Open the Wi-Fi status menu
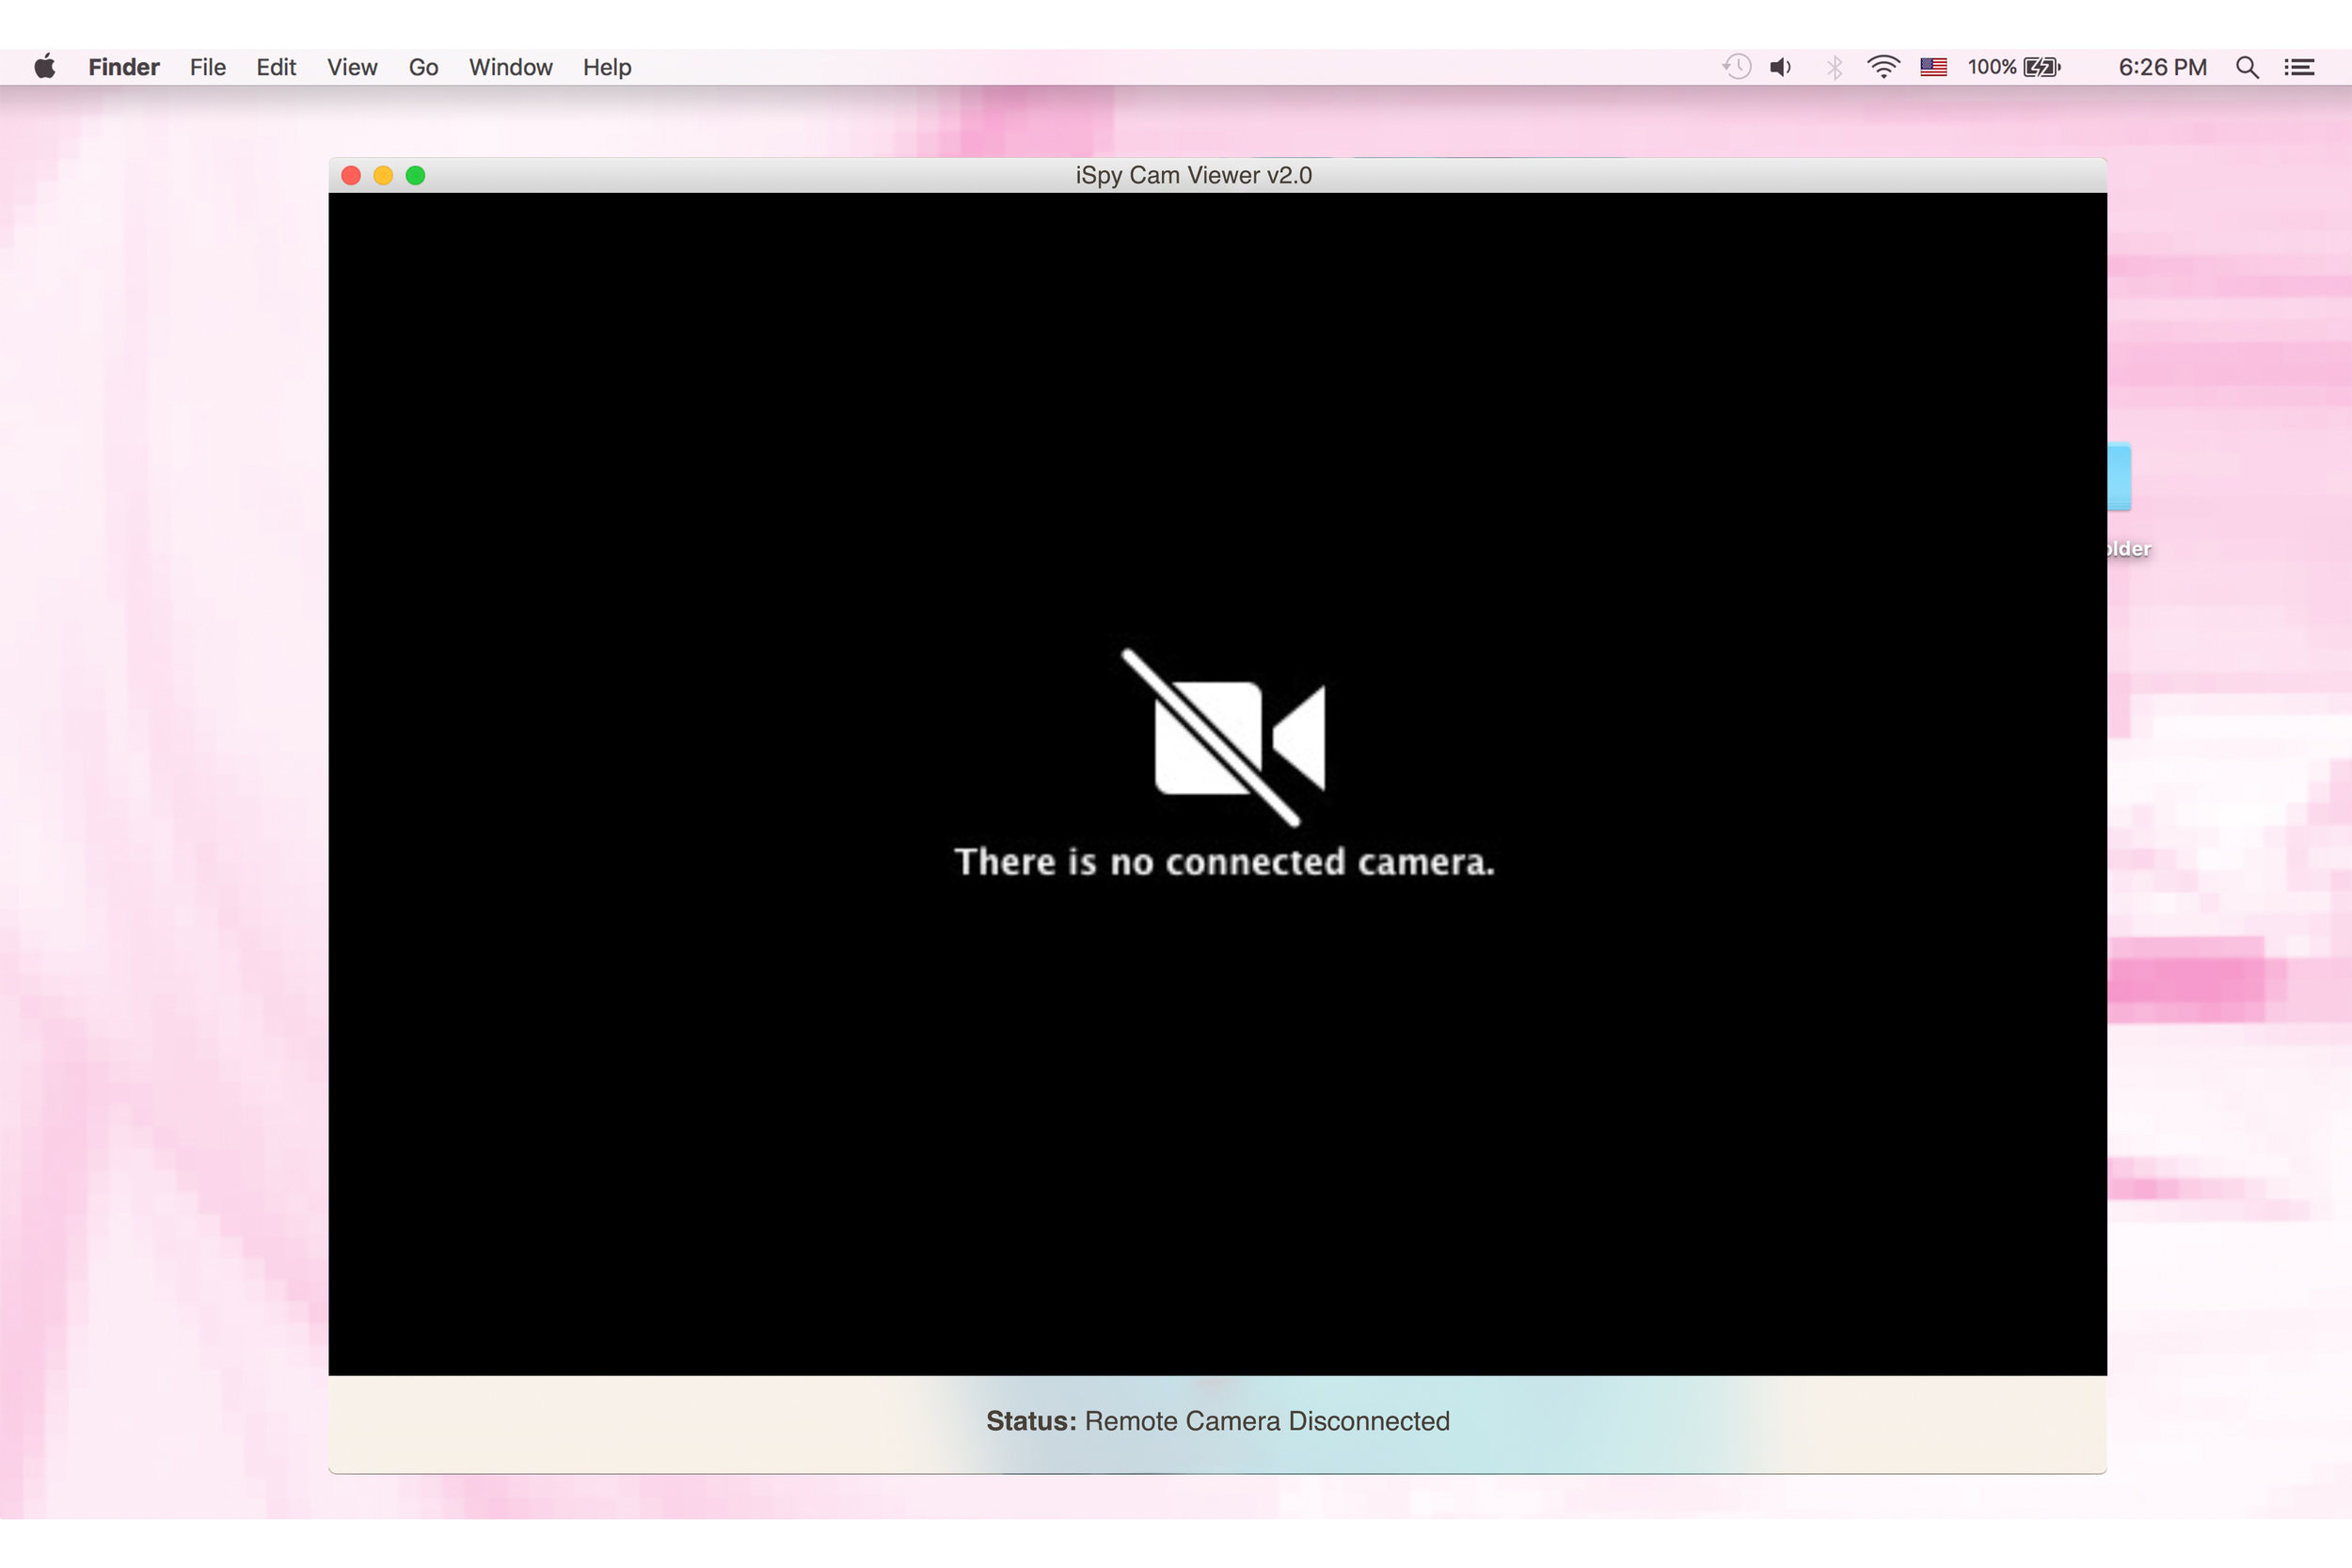 (1883, 67)
